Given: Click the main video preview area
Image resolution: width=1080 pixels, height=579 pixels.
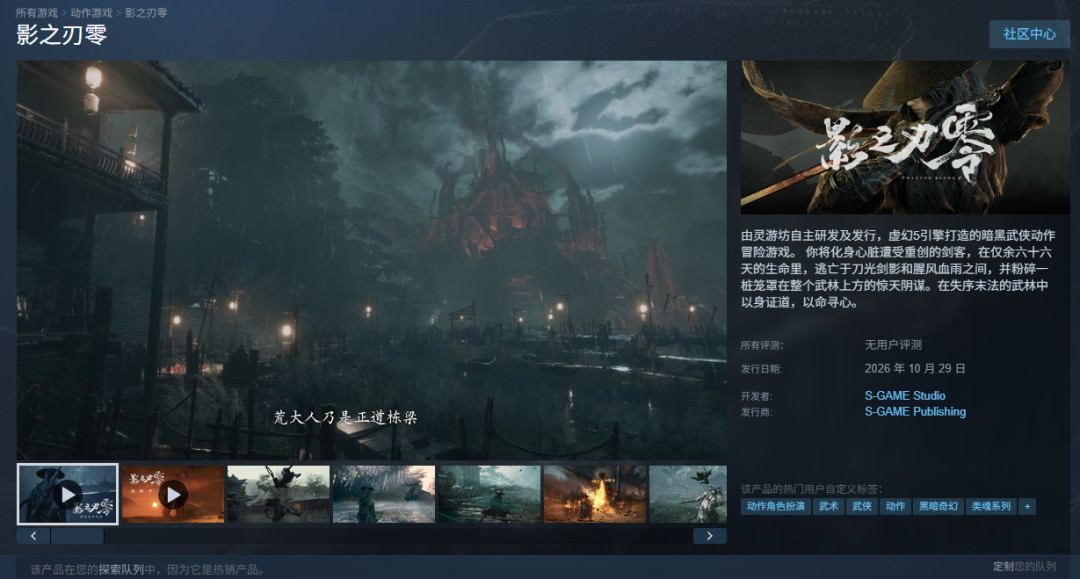Looking at the screenshot, I should point(372,260).
